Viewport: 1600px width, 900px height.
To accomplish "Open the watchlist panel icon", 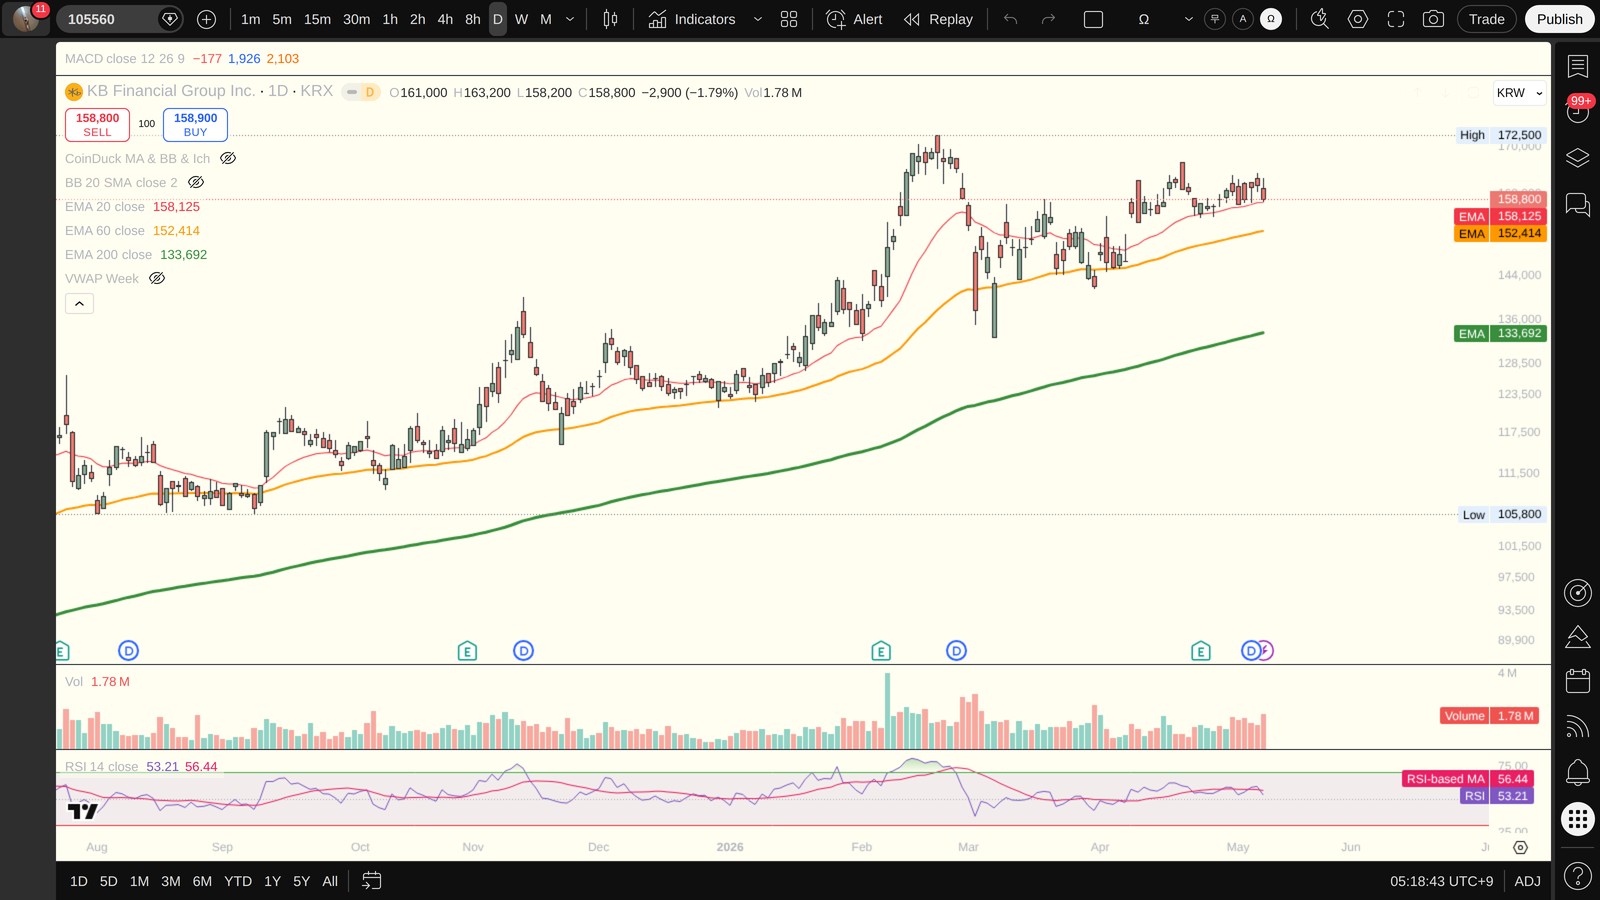I will [1578, 66].
